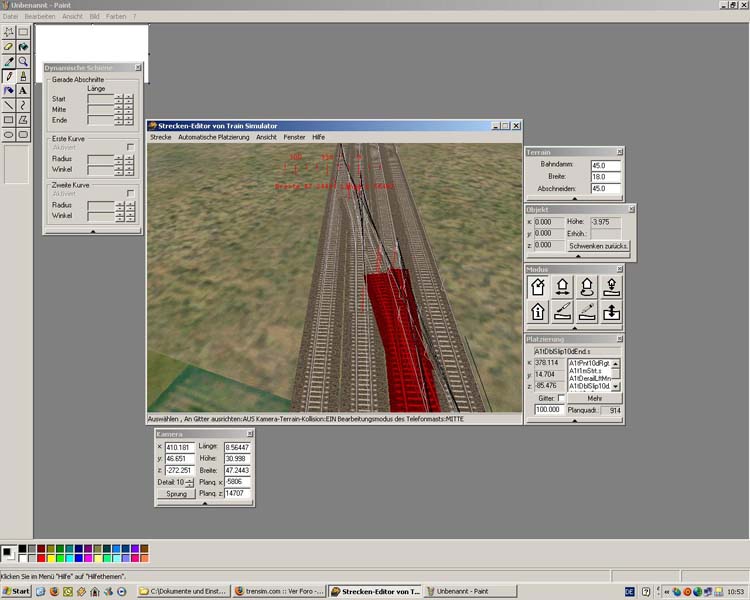750x600 pixels.
Task: Toggle the Gitter checkbox in Platzierung
Action: pos(561,398)
